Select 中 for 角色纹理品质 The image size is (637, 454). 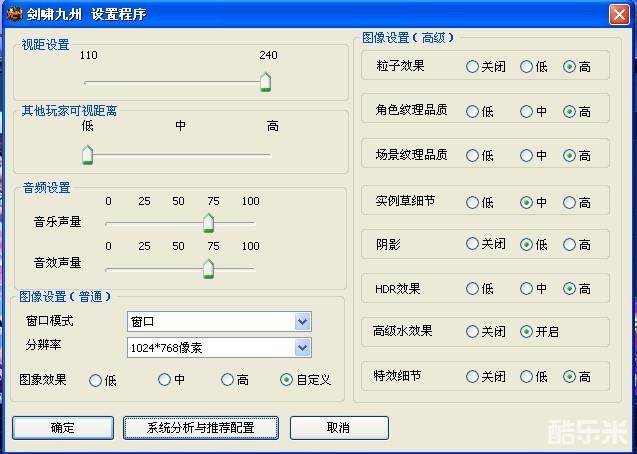point(526,111)
